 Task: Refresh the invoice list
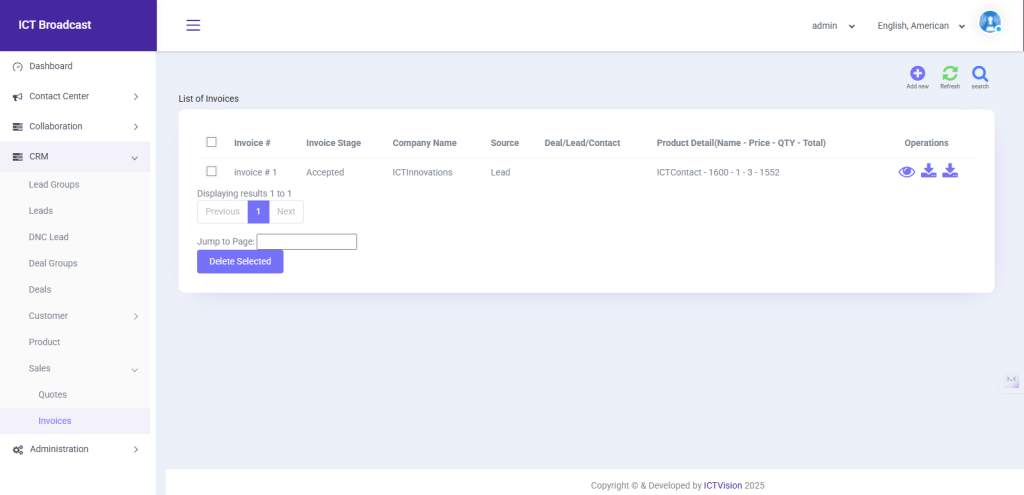(949, 74)
